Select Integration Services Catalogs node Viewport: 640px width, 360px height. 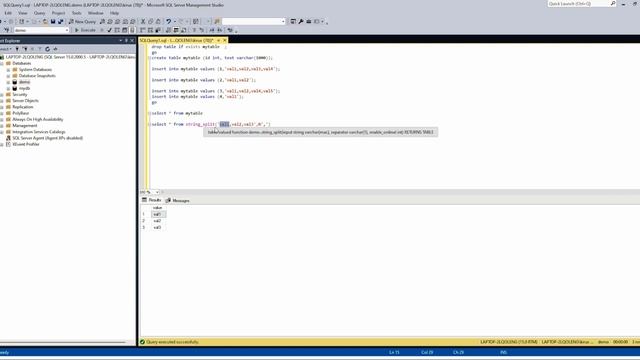tap(39, 132)
